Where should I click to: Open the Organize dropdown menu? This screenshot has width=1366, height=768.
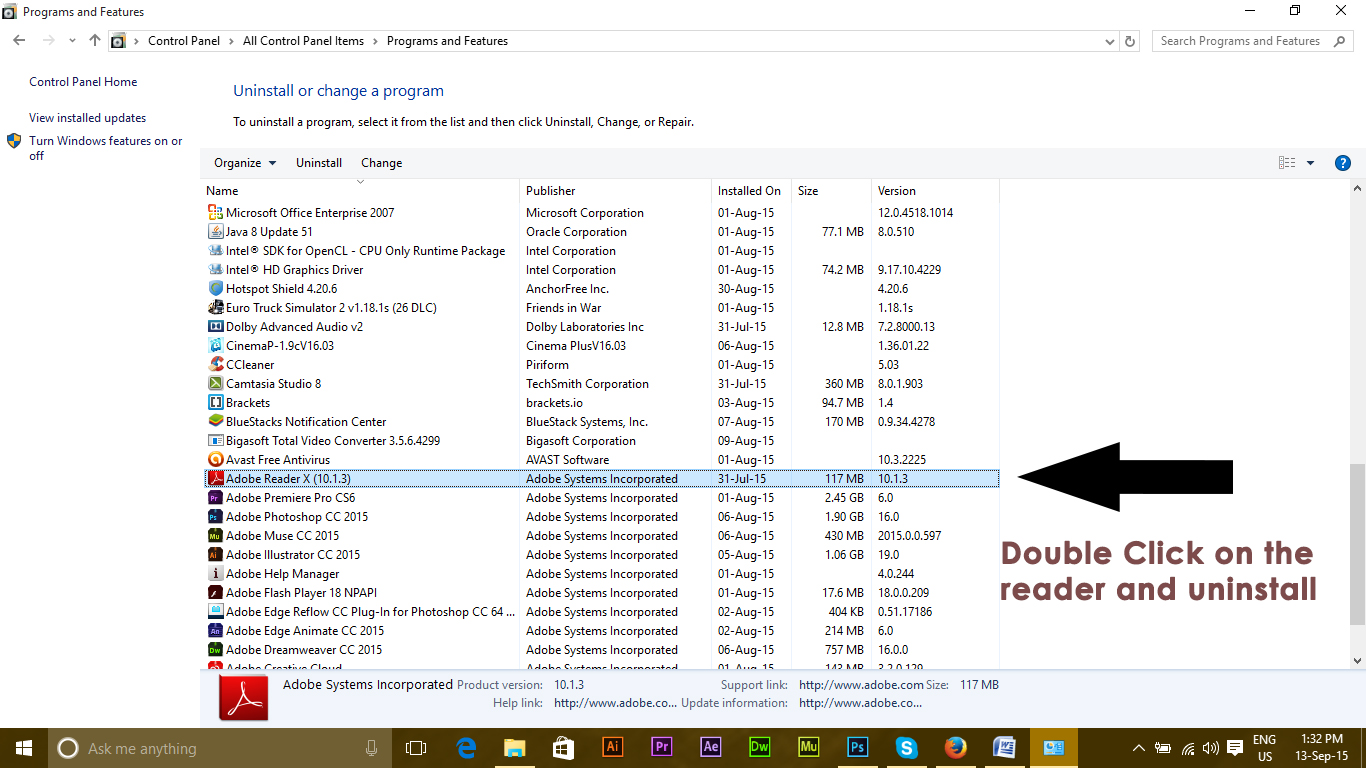[245, 163]
